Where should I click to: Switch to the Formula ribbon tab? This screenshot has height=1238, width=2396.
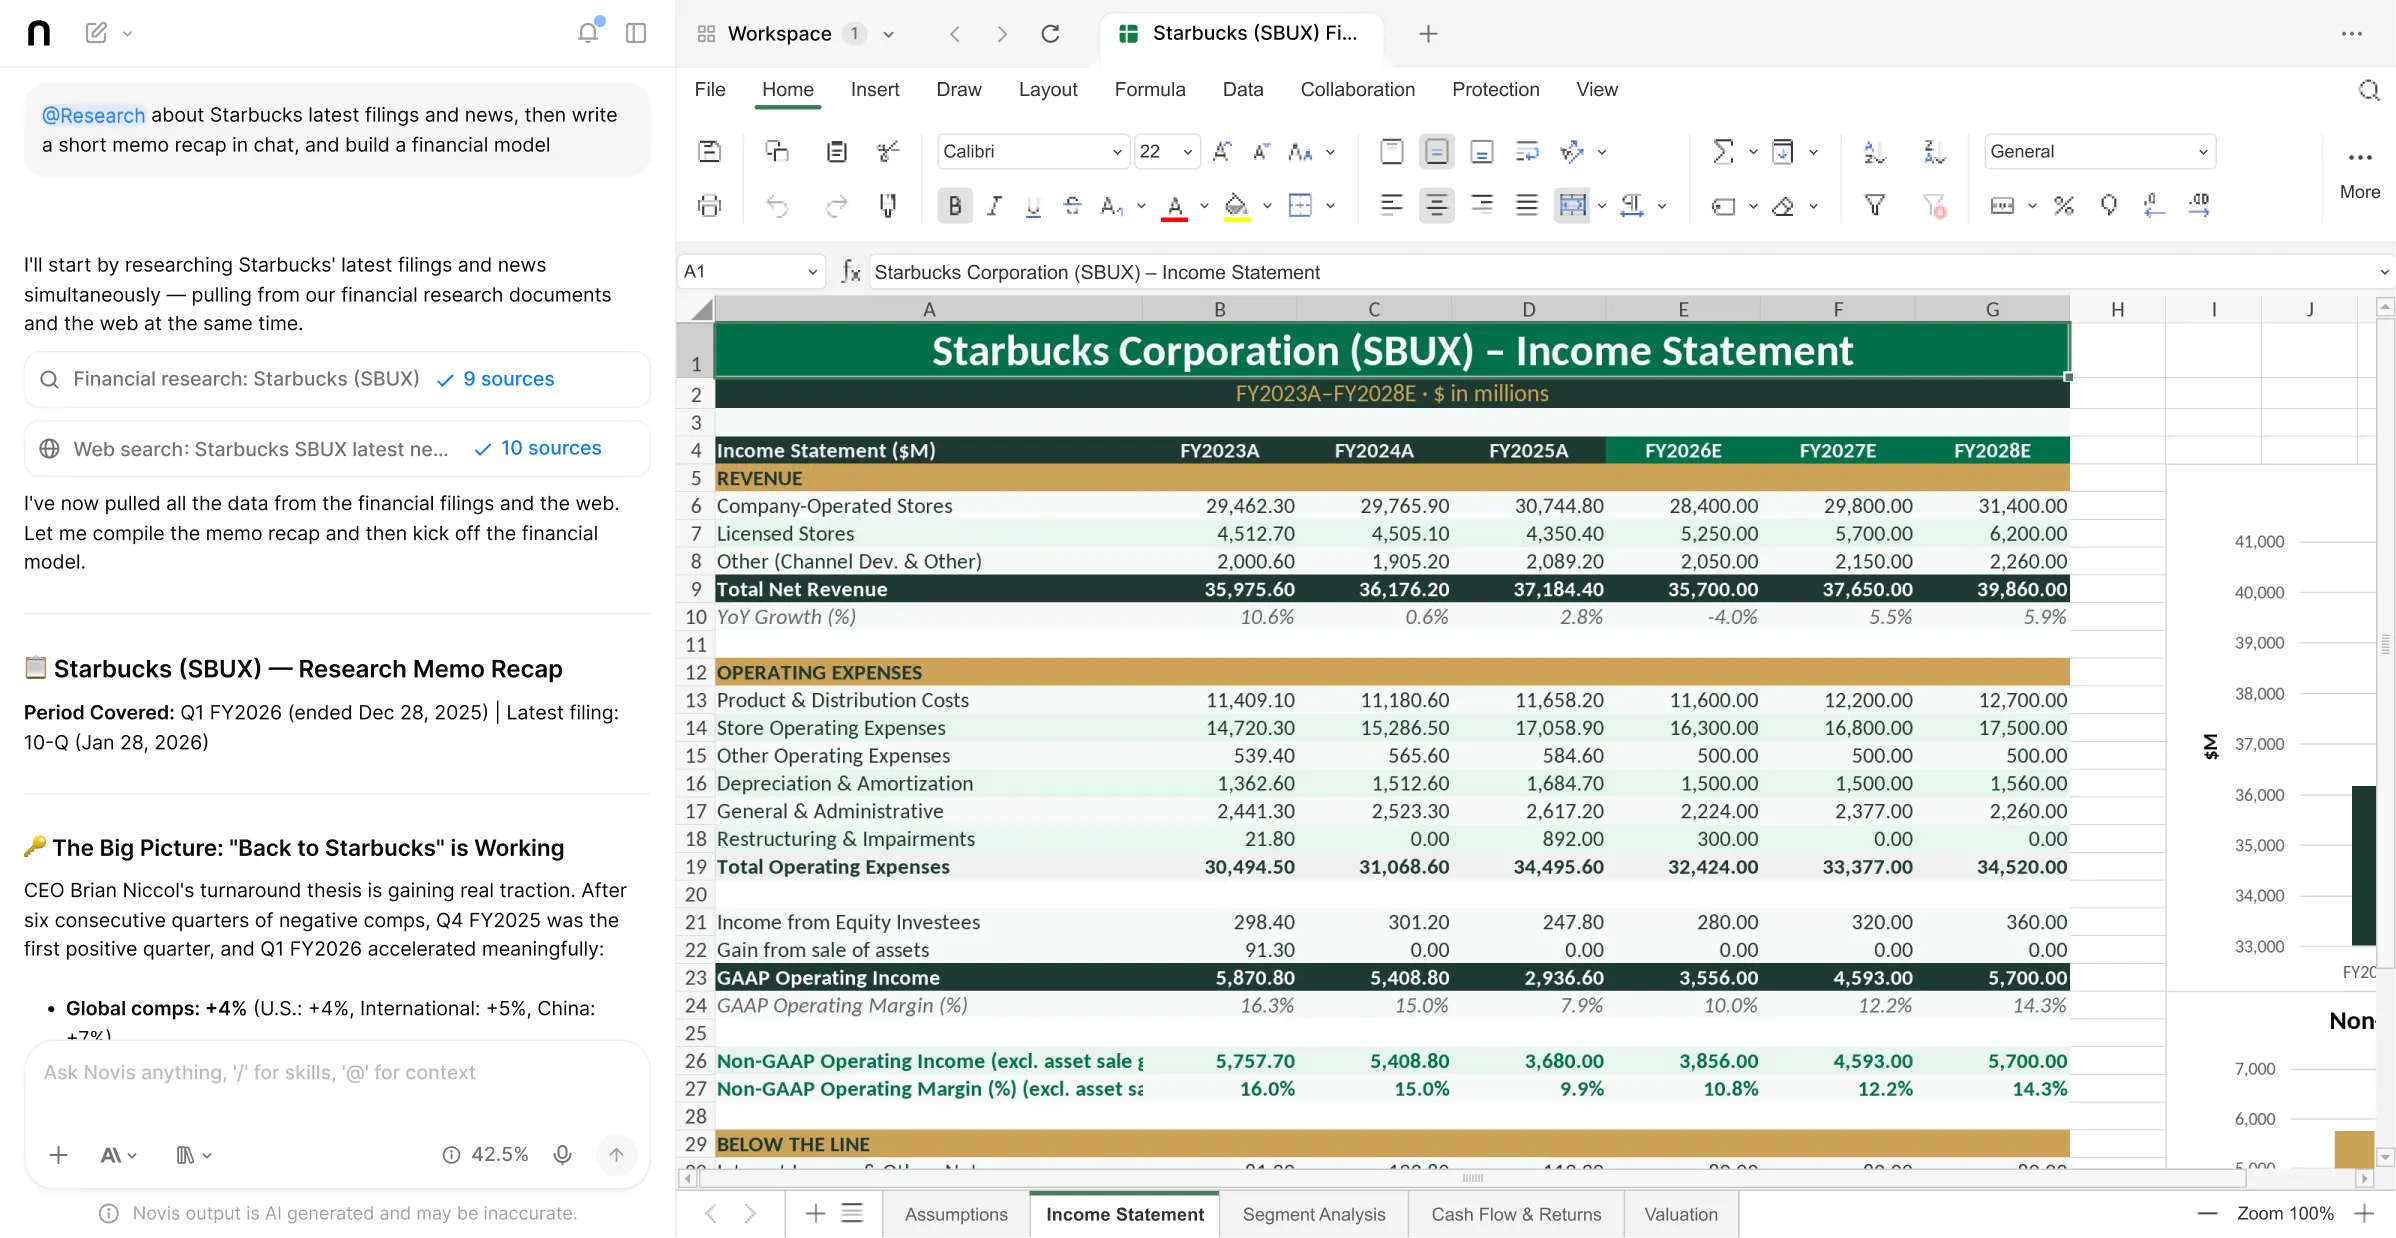[1150, 89]
